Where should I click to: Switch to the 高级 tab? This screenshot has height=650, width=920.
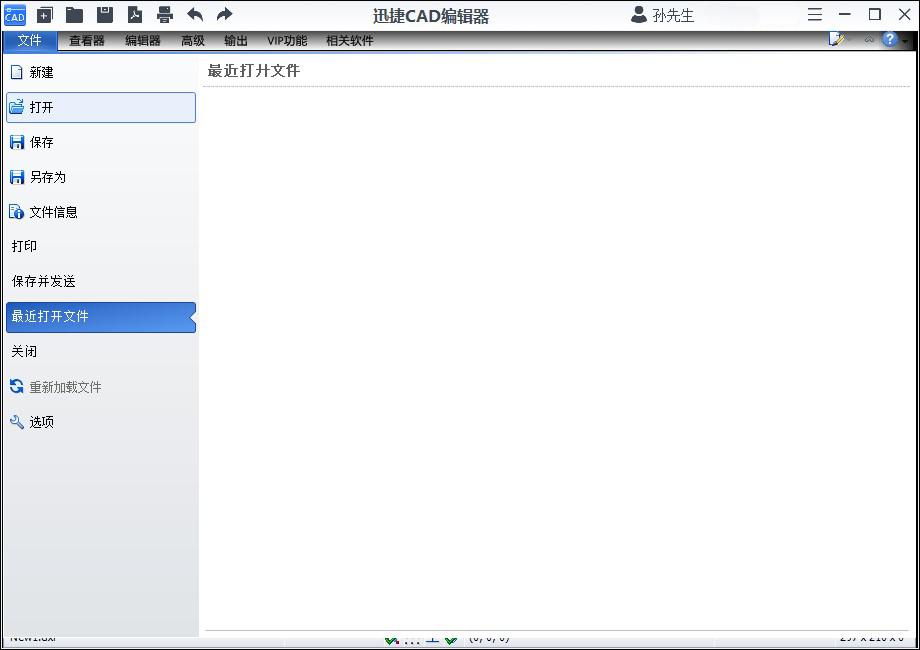(192, 40)
